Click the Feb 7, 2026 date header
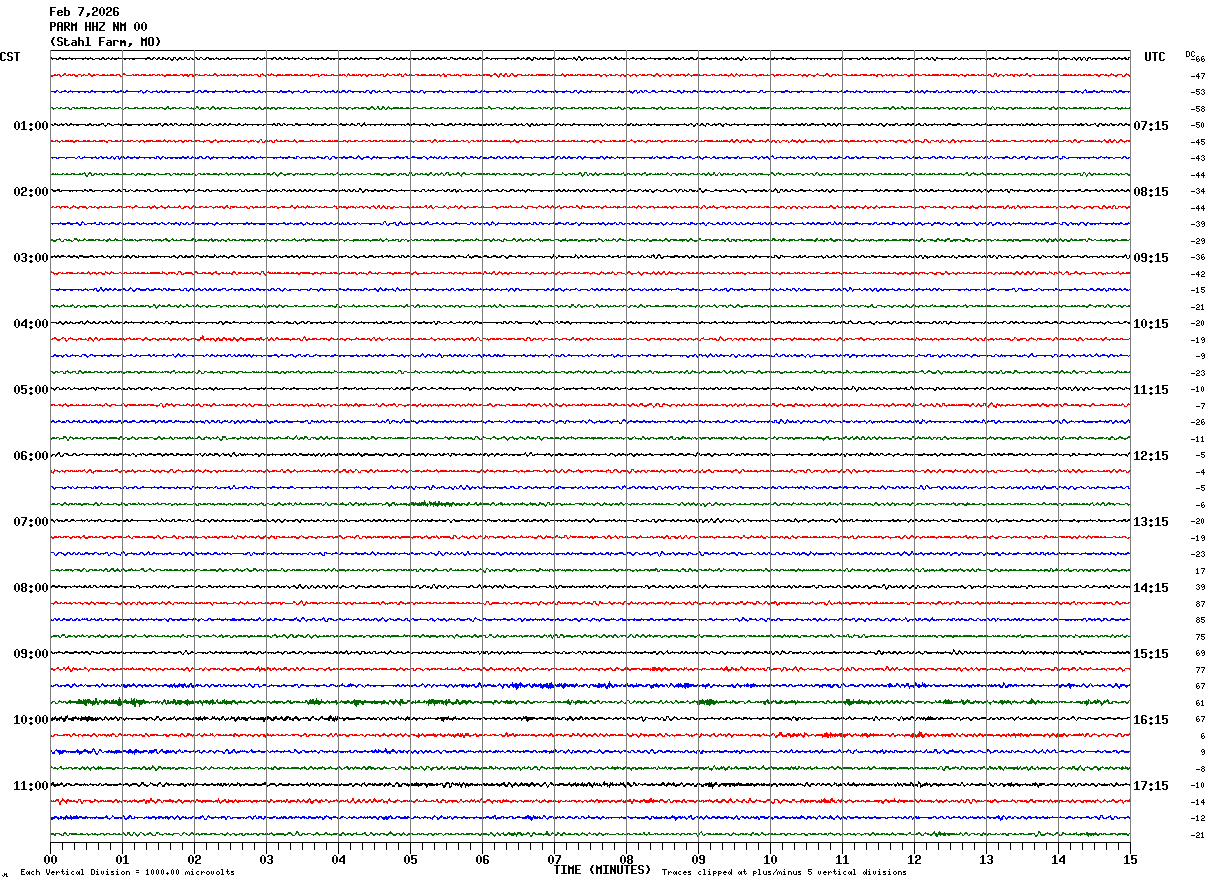 click(84, 12)
